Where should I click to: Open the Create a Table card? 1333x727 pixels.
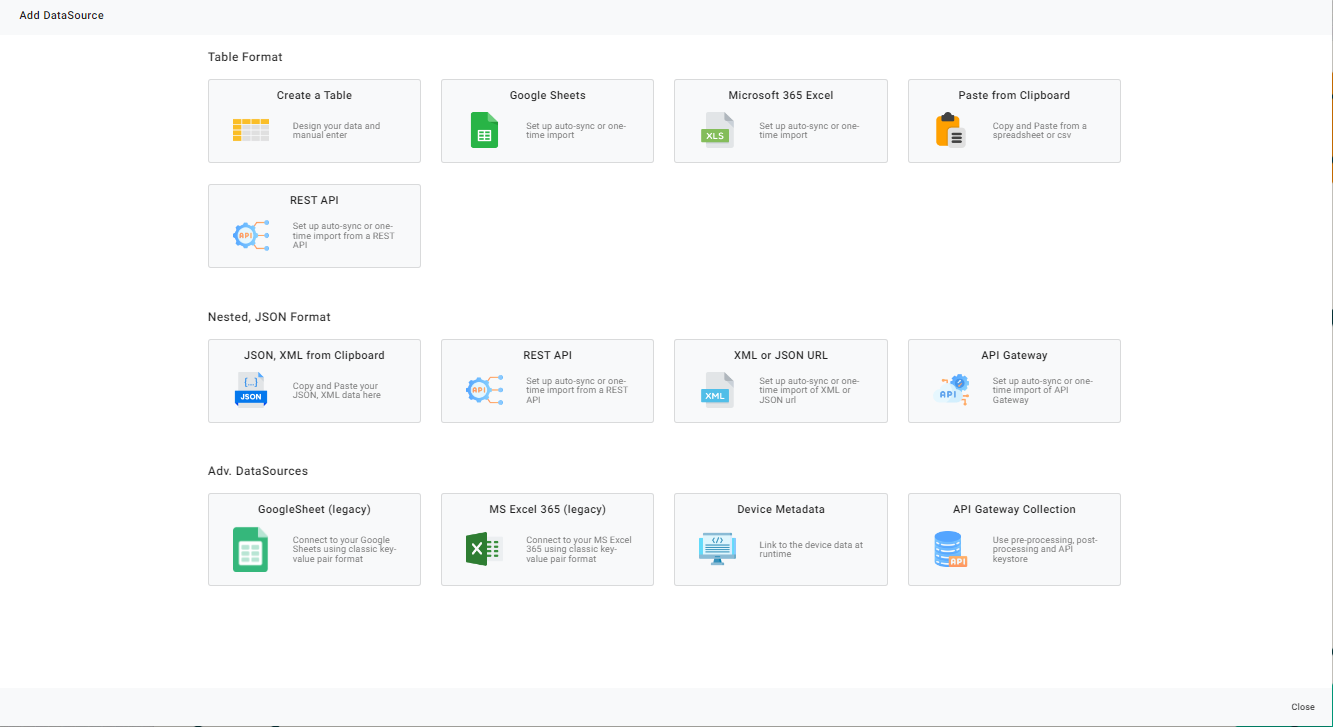[314, 120]
